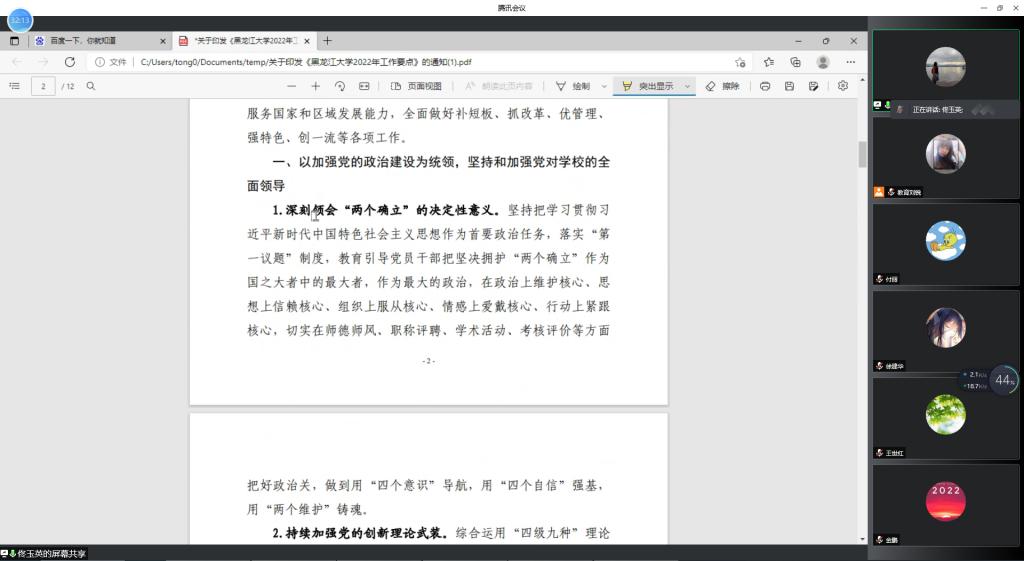Open a new browser tab

click(327, 41)
